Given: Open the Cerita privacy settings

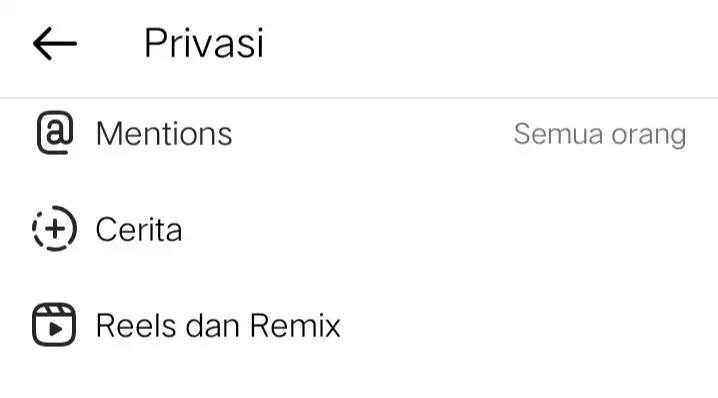Looking at the screenshot, I should point(359,229).
